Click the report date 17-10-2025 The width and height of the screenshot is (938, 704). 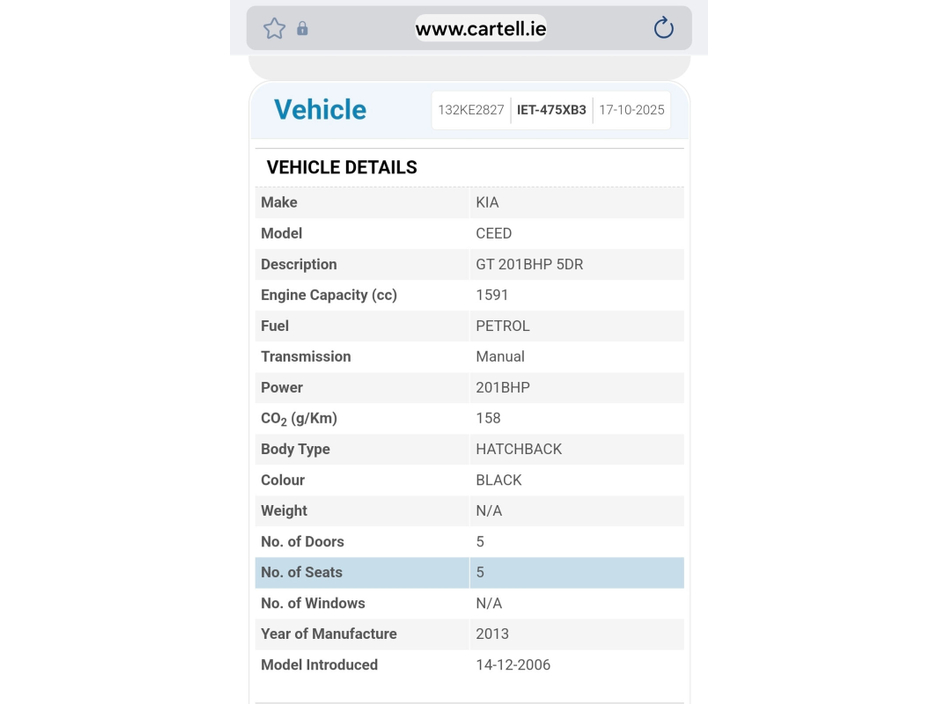pos(631,110)
